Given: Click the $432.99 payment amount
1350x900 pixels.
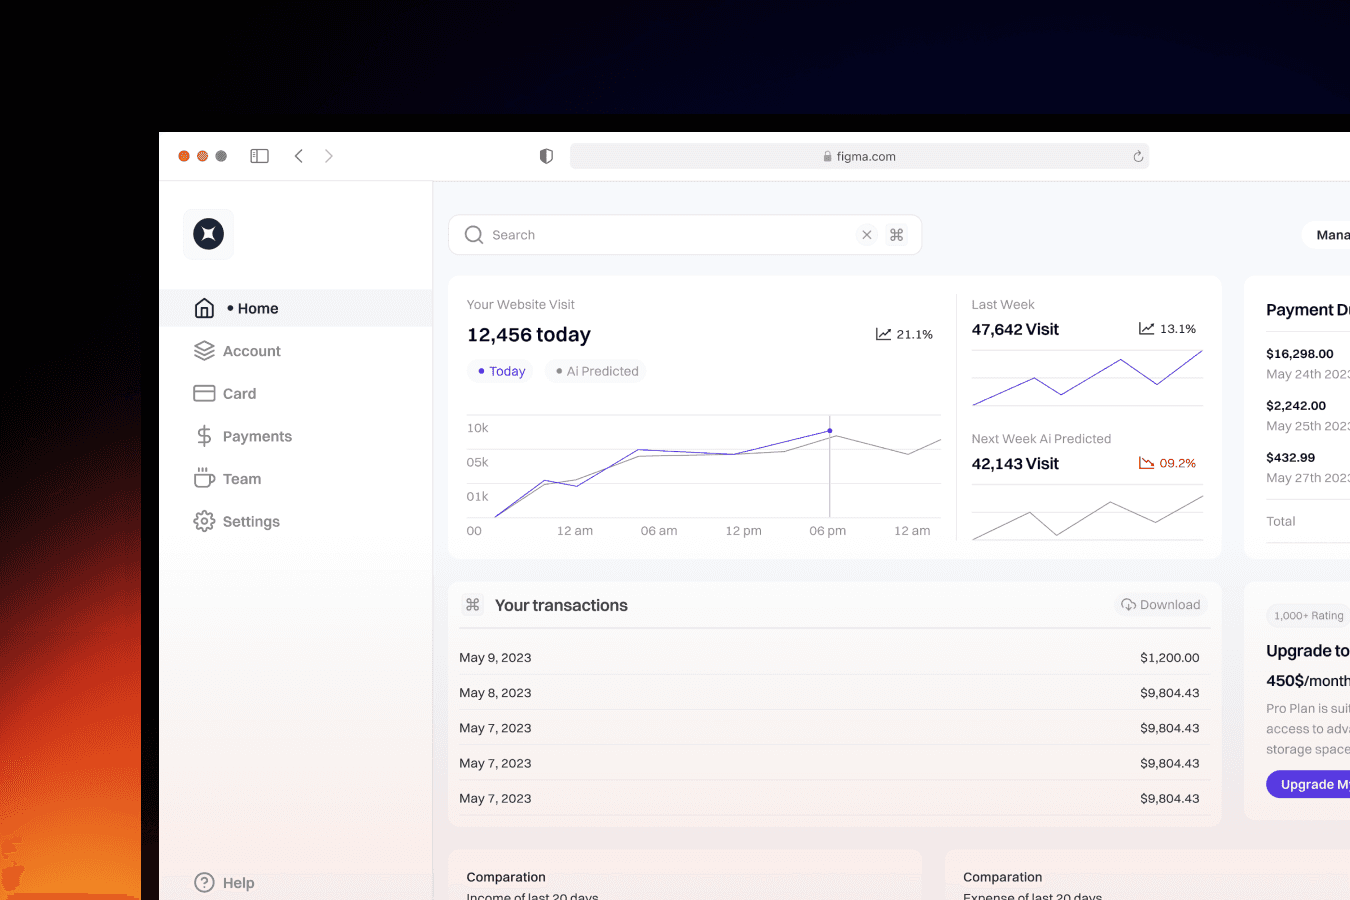Looking at the screenshot, I should [x=1291, y=457].
